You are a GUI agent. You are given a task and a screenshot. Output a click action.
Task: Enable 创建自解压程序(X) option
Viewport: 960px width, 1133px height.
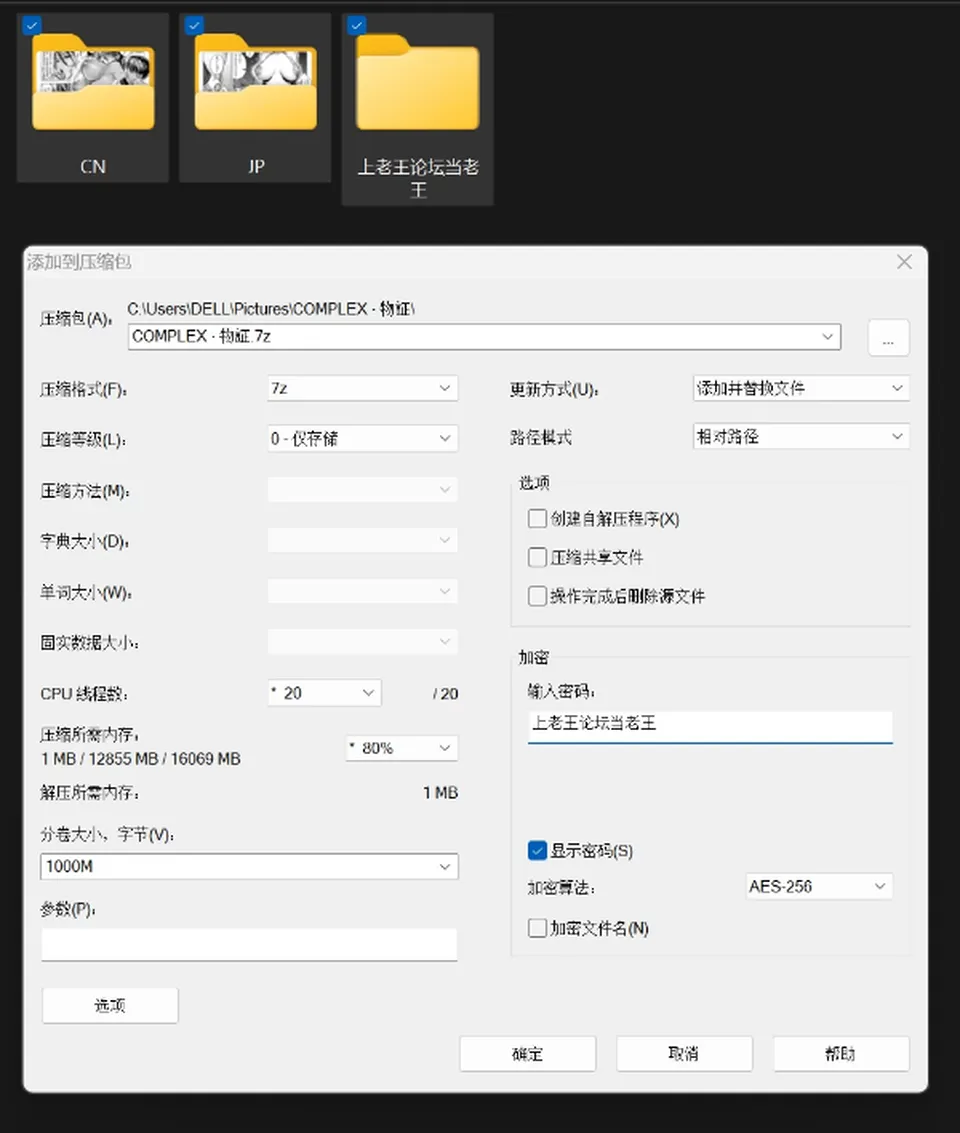point(537,519)
